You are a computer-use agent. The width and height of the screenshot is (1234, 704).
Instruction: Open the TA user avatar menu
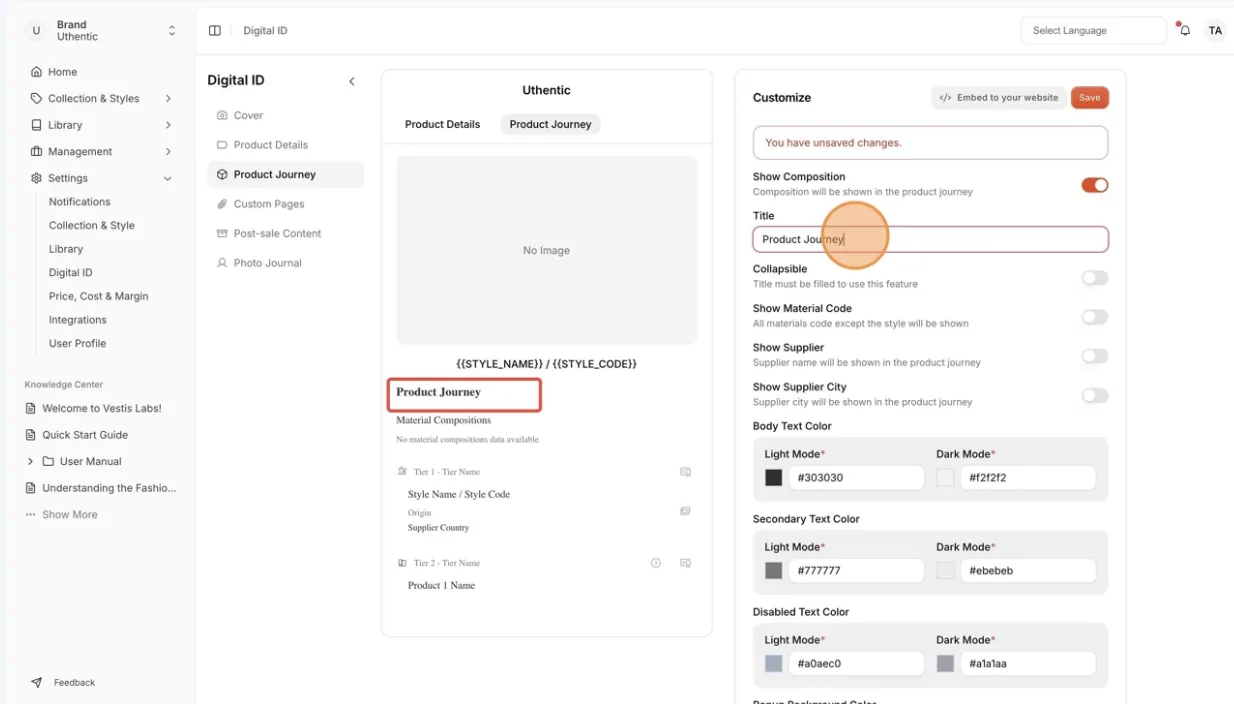(x=1215, y=31)
